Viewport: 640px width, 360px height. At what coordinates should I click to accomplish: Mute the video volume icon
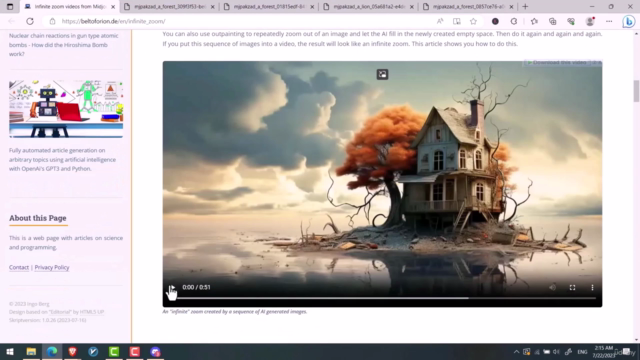click(552, 287)
